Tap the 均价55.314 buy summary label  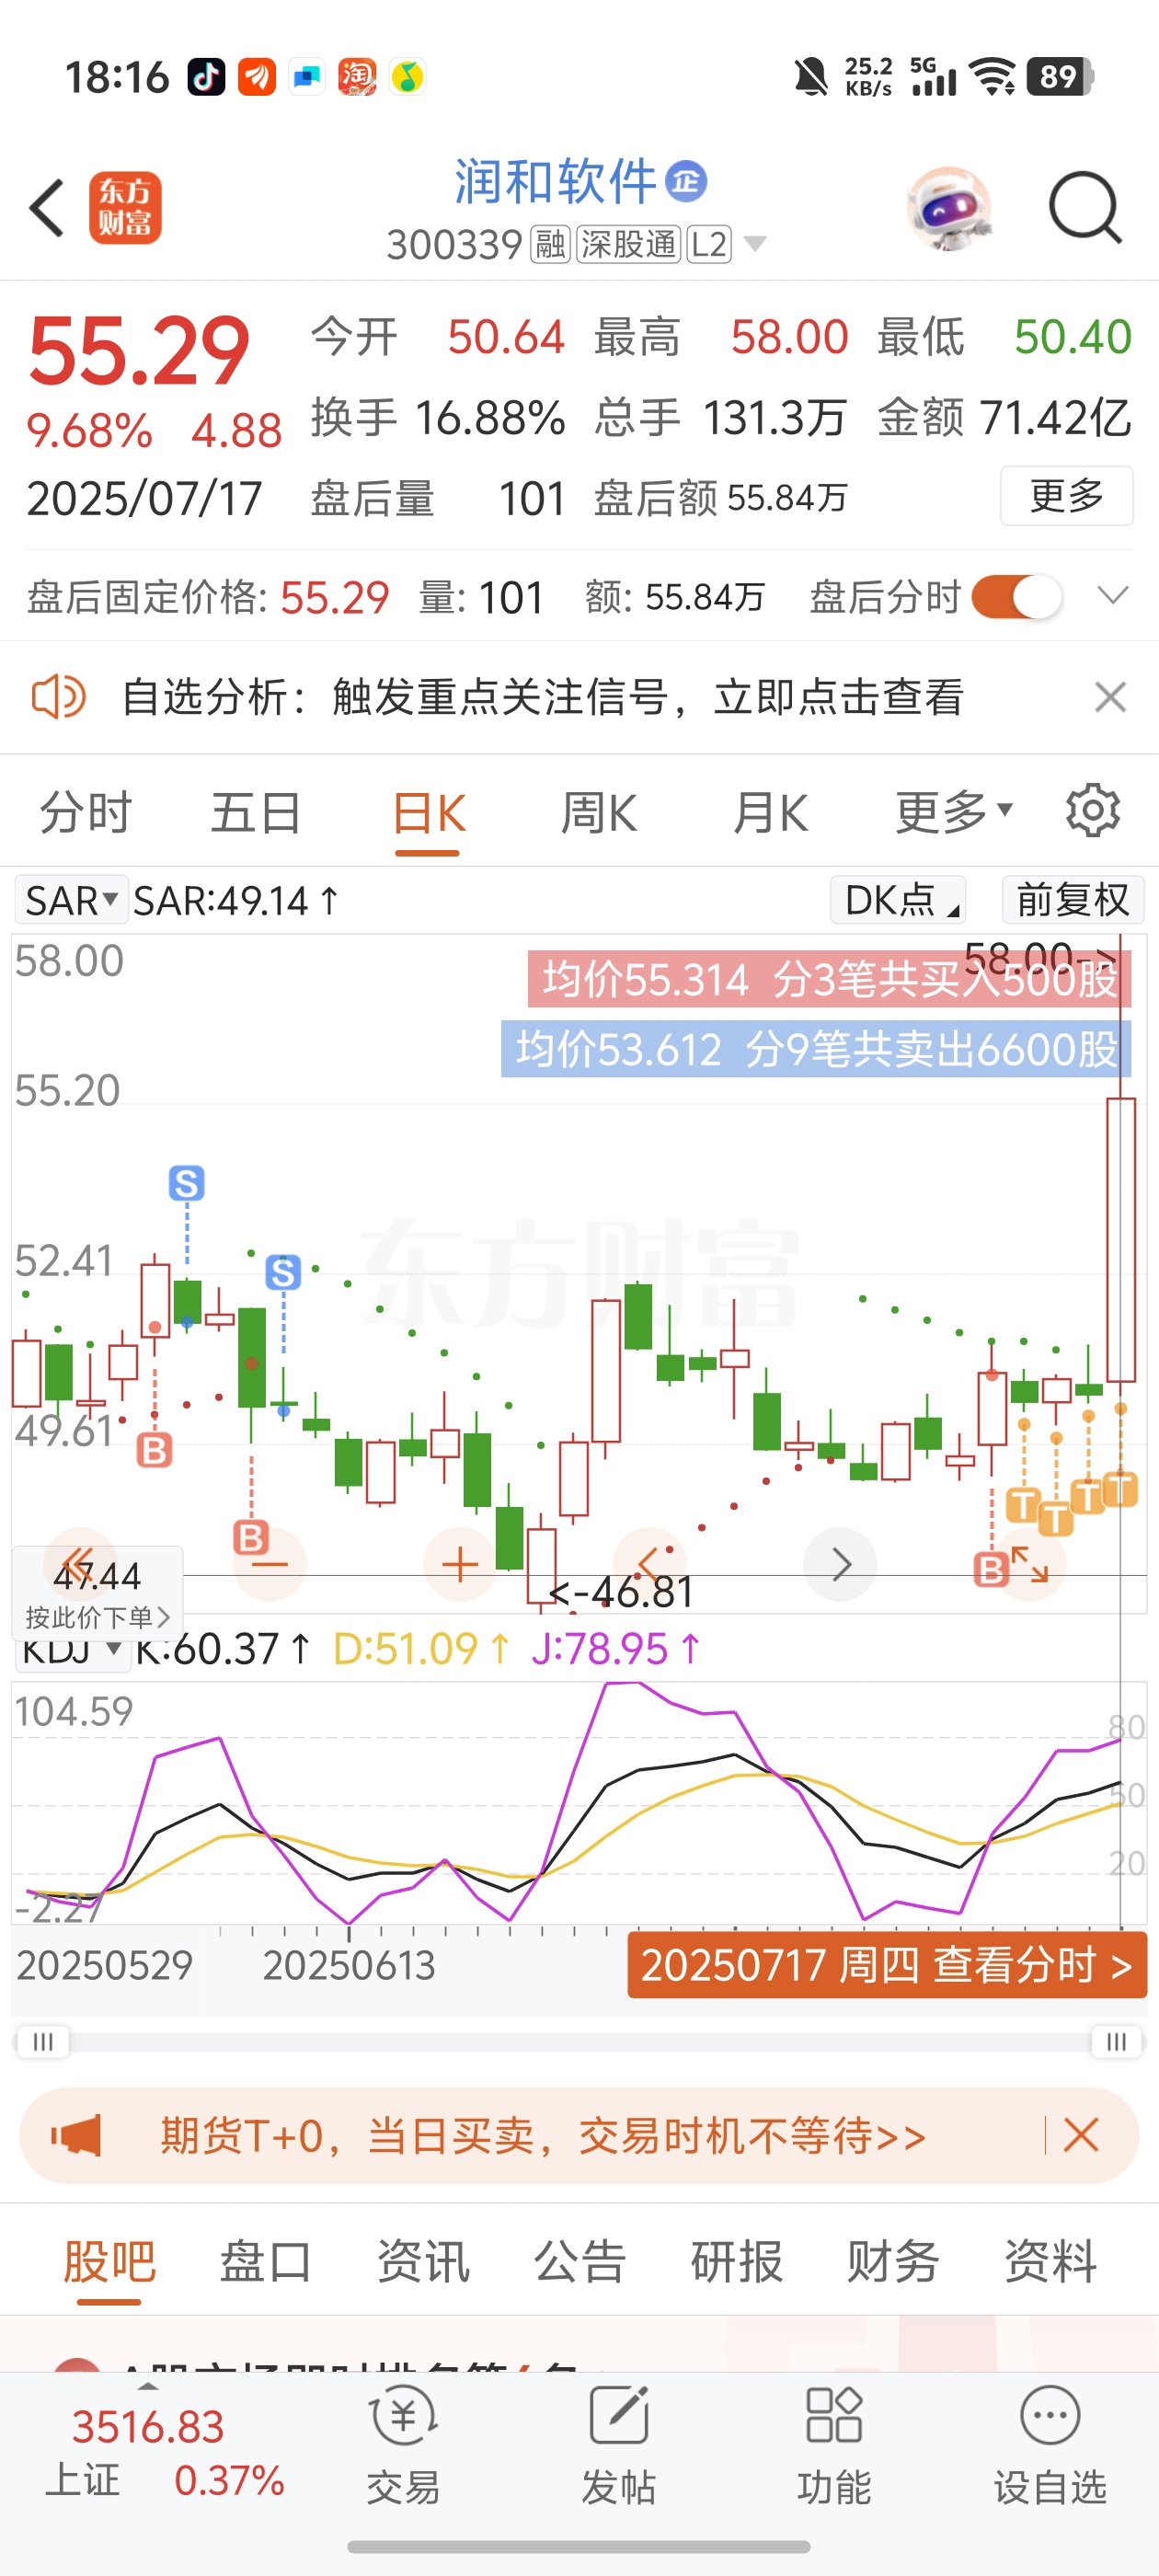click(829, 979)
